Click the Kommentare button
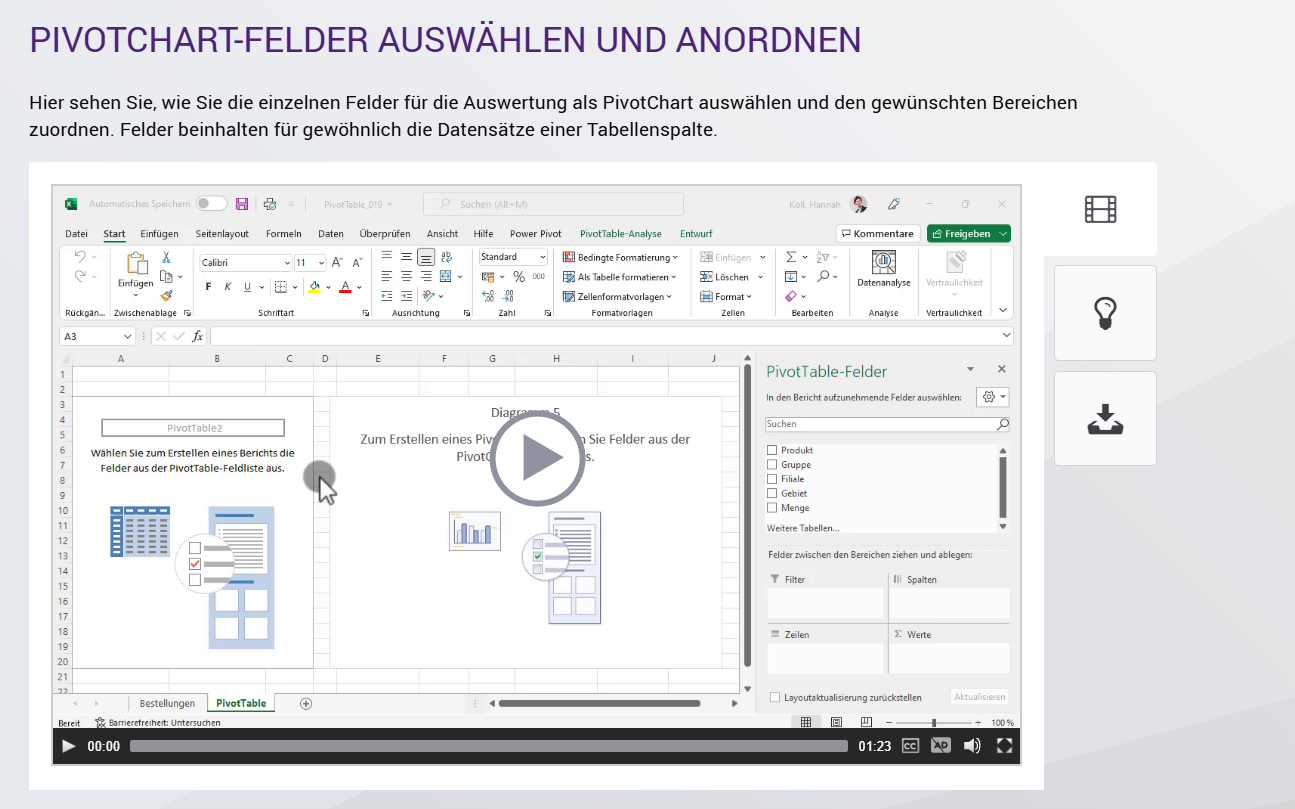Image resolution: width=1295 pixels, height=809 pixels. 878,234
